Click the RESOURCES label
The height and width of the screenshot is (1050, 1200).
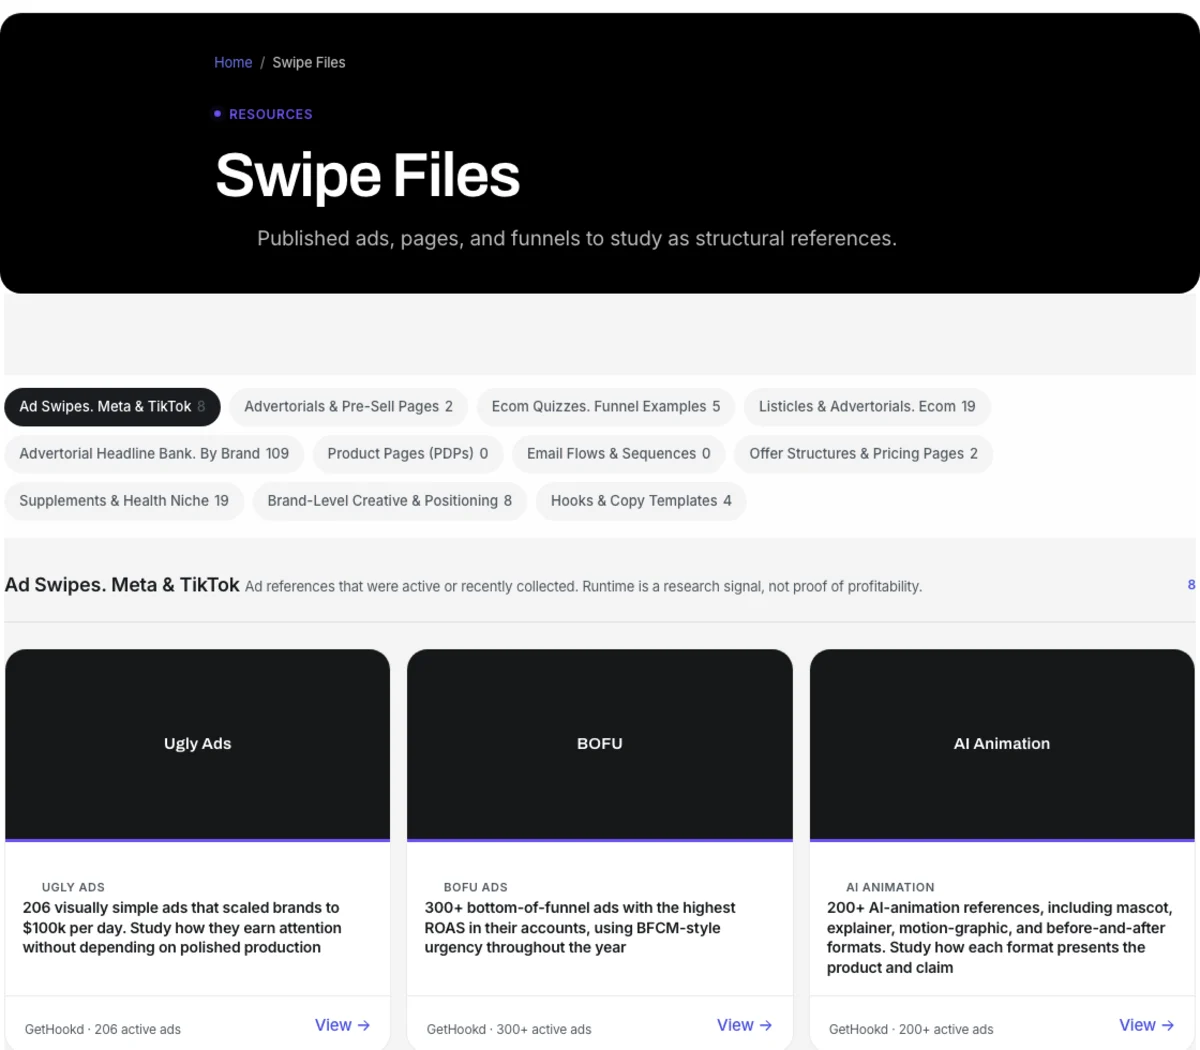(x=271, y=114)
